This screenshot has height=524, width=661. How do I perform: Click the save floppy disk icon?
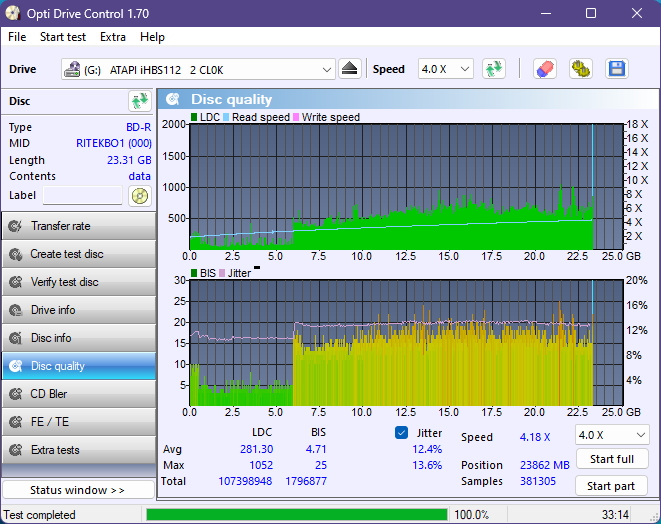(x=617, y=69)
